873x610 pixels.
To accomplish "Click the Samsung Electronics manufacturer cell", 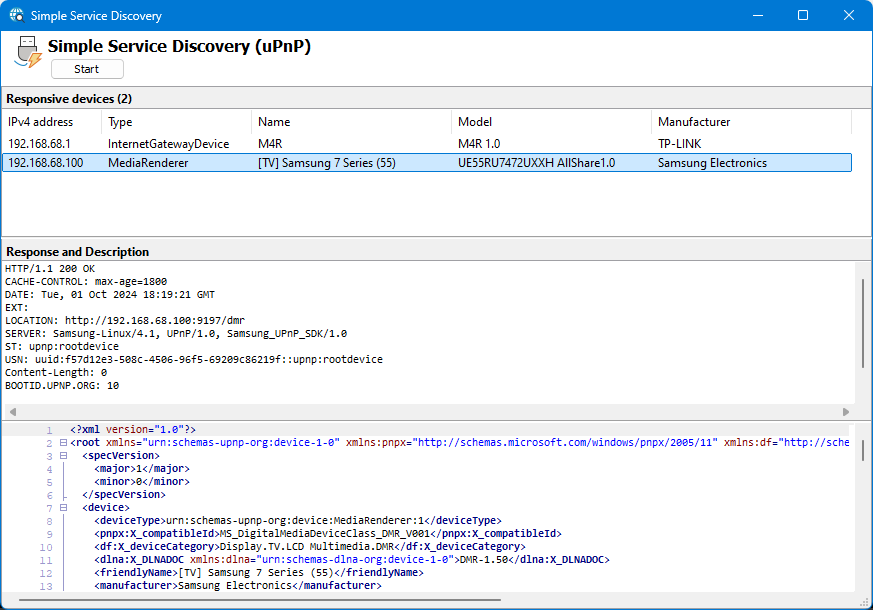I will 712,163.
